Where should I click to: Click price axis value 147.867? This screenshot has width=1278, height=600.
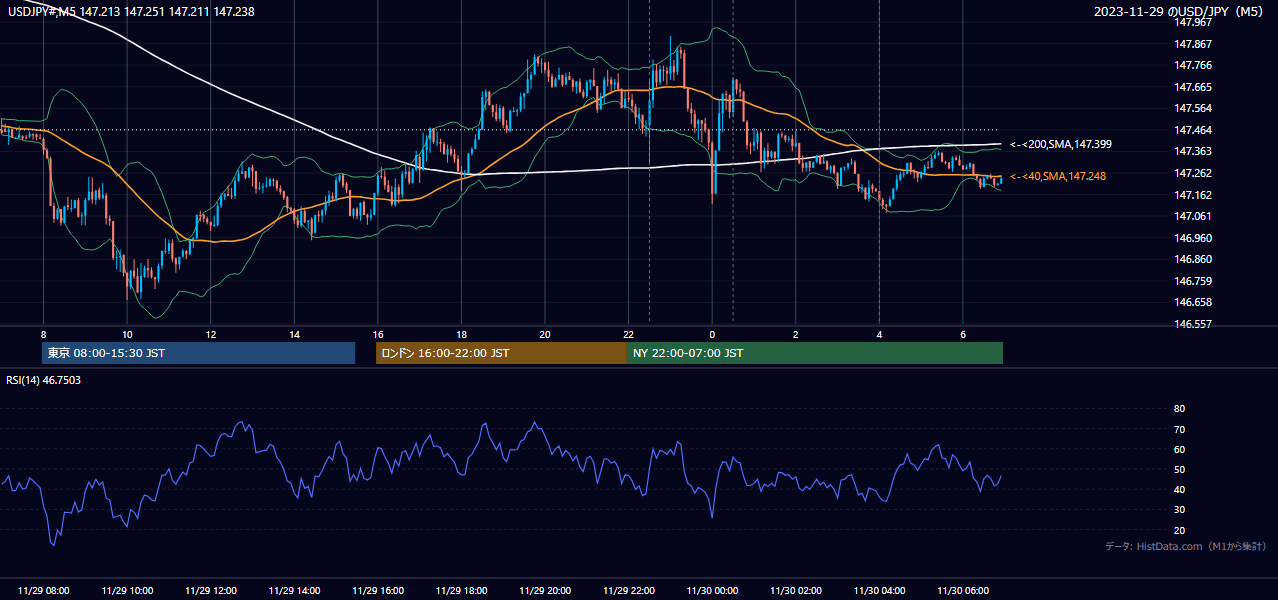pos(1194,44)
